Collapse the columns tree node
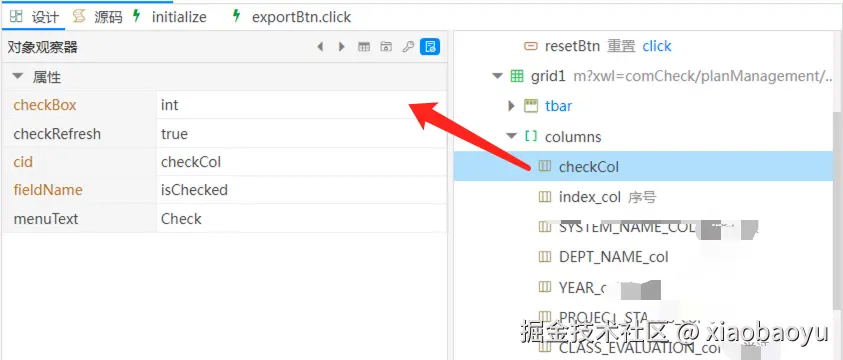The image size is (843, 360). [x=511, y=136]
